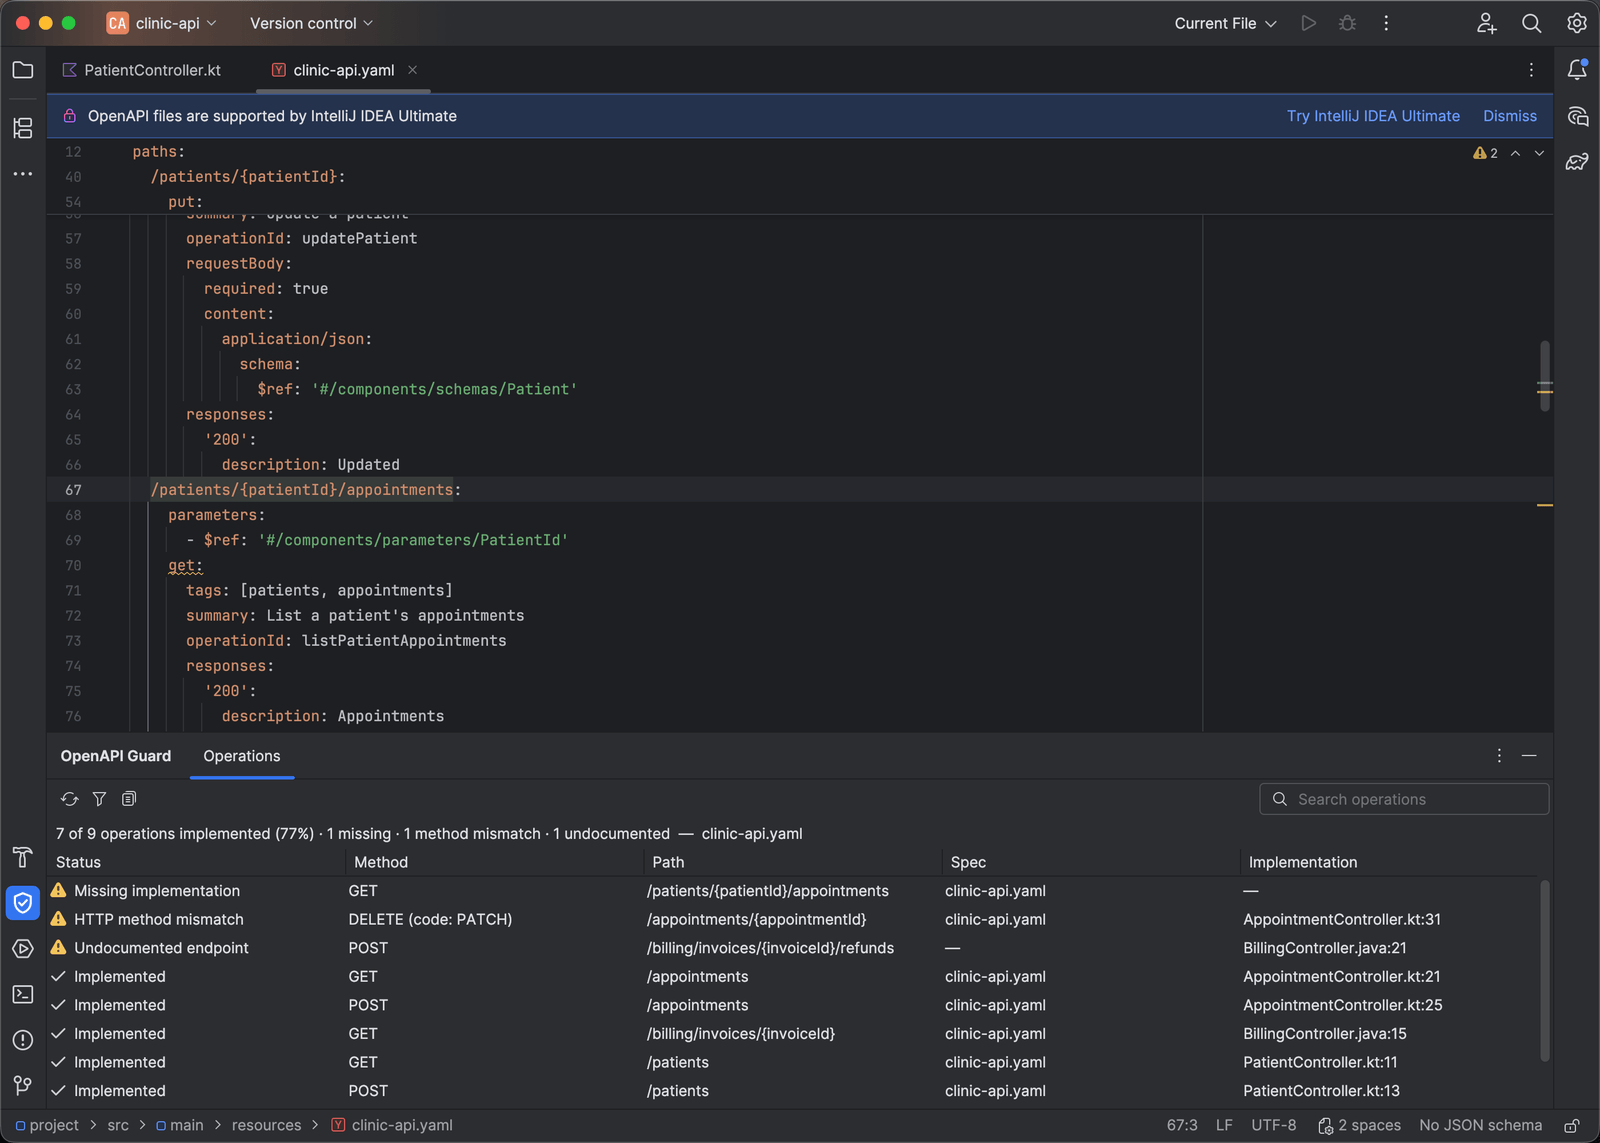Click the Debug bug icon in toolbar
The width and height of the screenshot is (1600, 1143).
[1347, 23]
